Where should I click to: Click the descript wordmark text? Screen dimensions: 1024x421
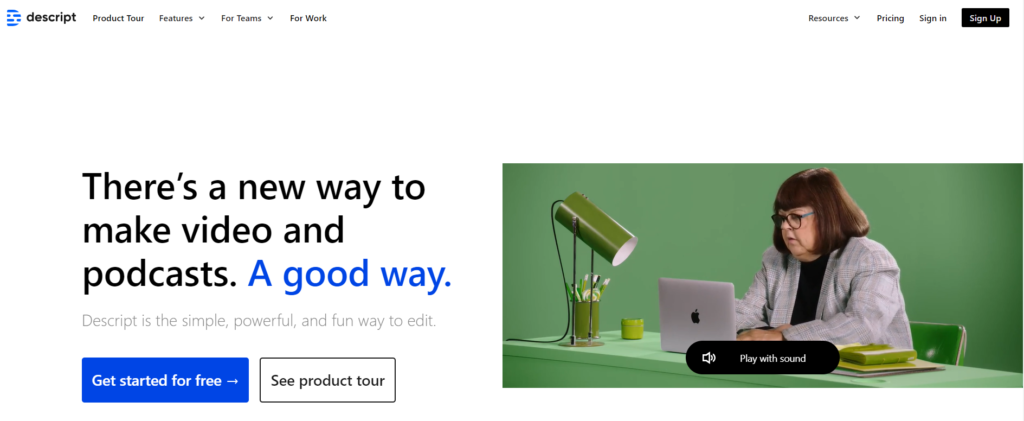pyautogui.click(x=51, y=18)
